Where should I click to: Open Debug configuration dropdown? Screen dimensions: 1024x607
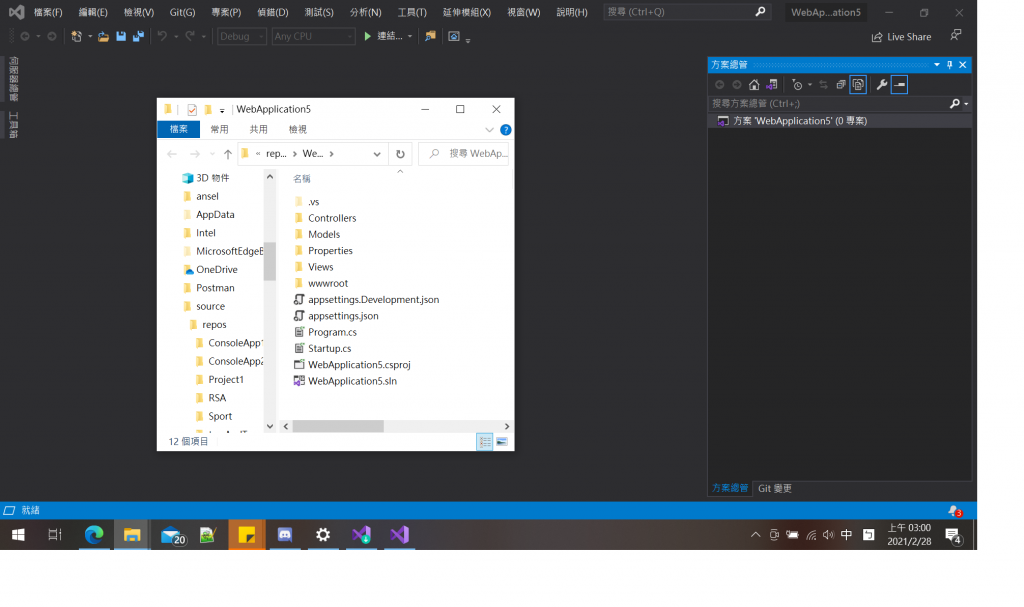click(242, 37)
